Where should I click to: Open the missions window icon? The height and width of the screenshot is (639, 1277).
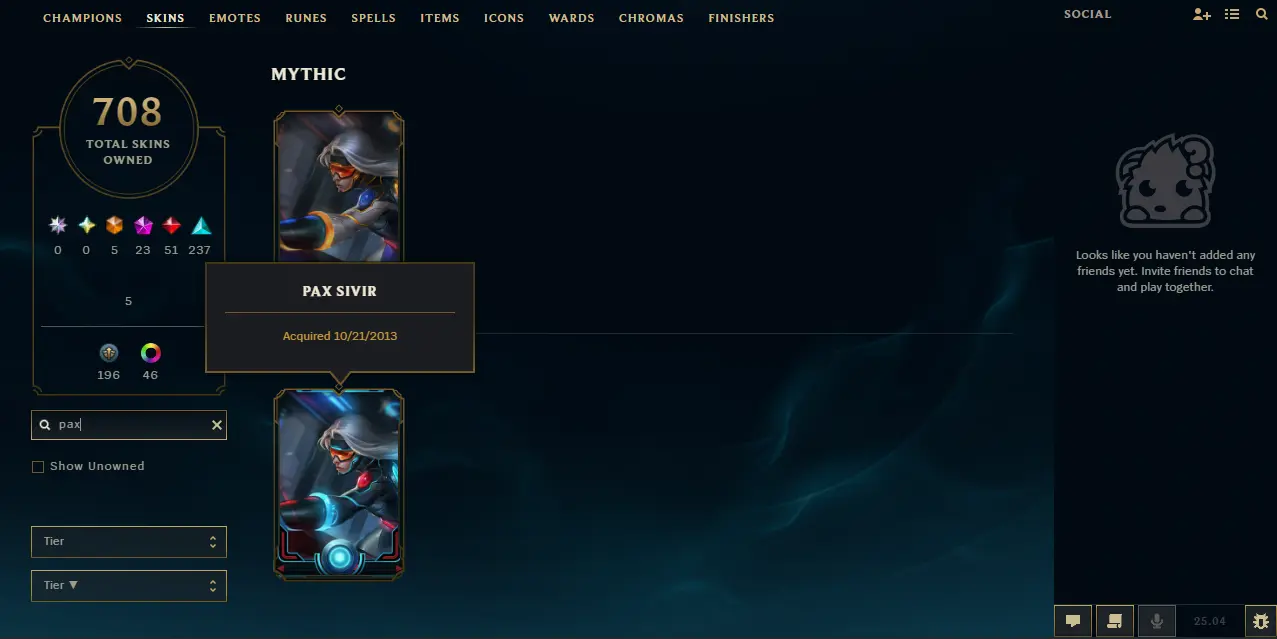pyautogui.click(x=1114, y=621)
